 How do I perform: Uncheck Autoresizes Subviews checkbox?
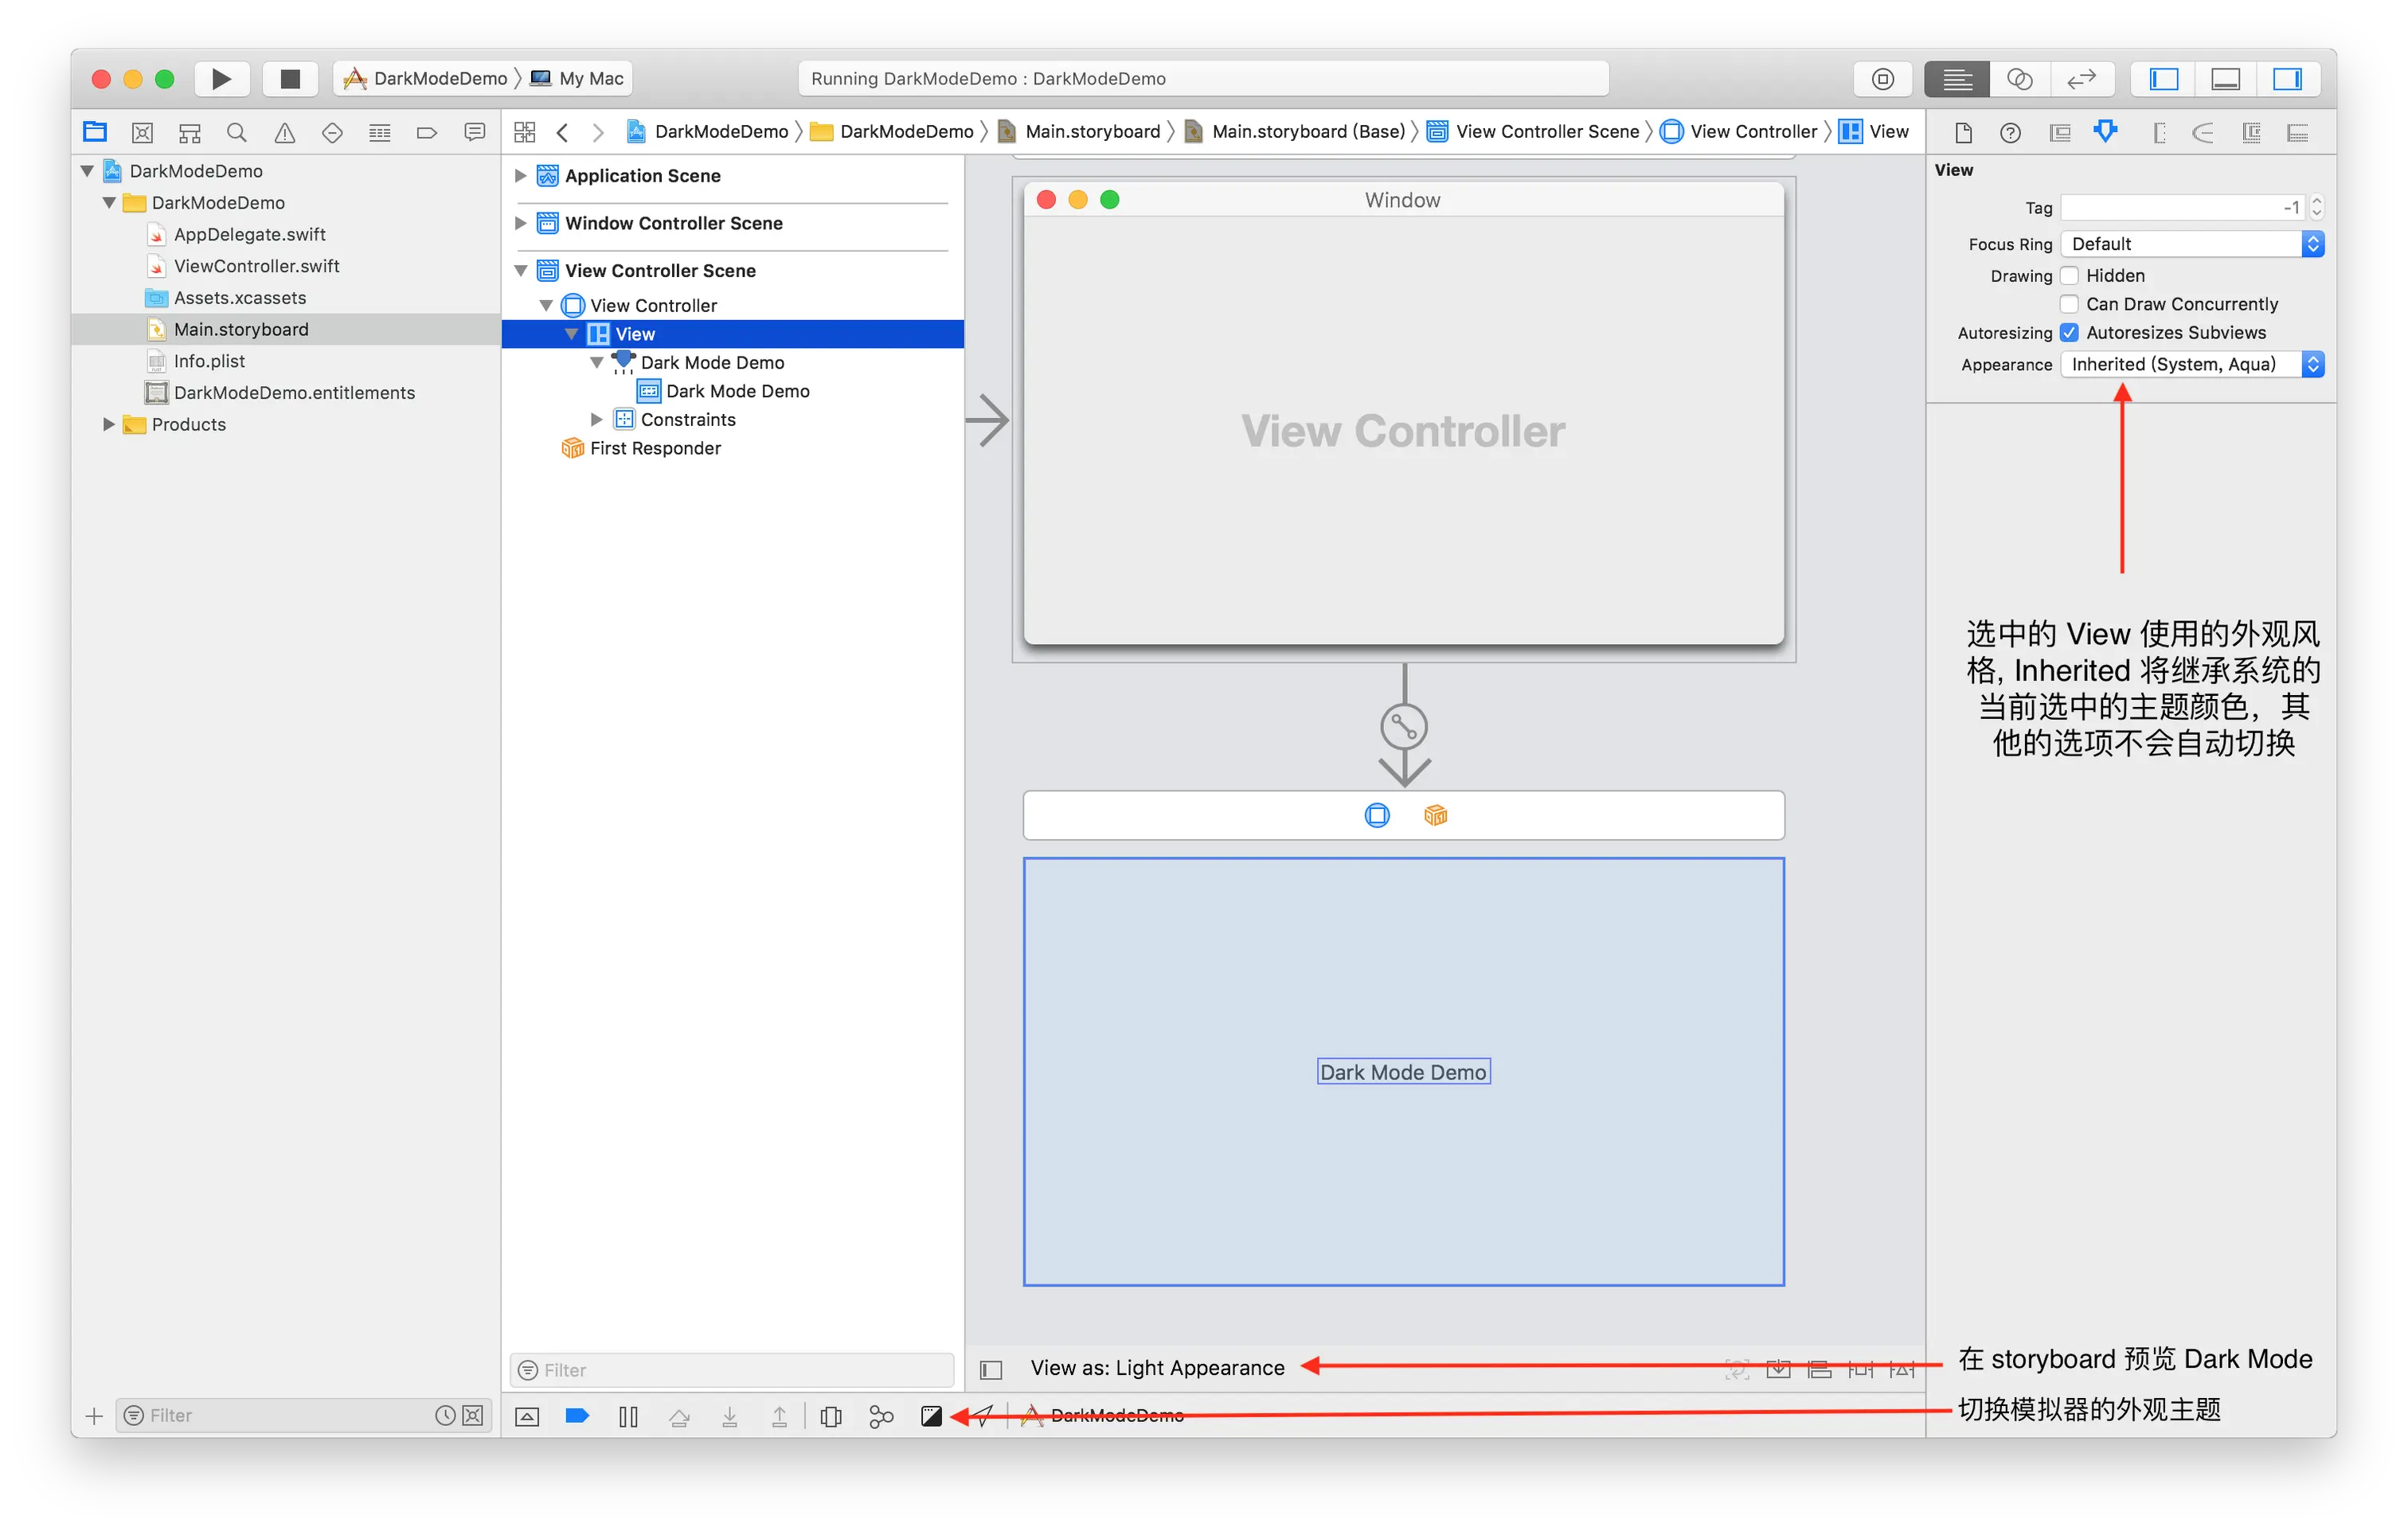click(2070, 332)
